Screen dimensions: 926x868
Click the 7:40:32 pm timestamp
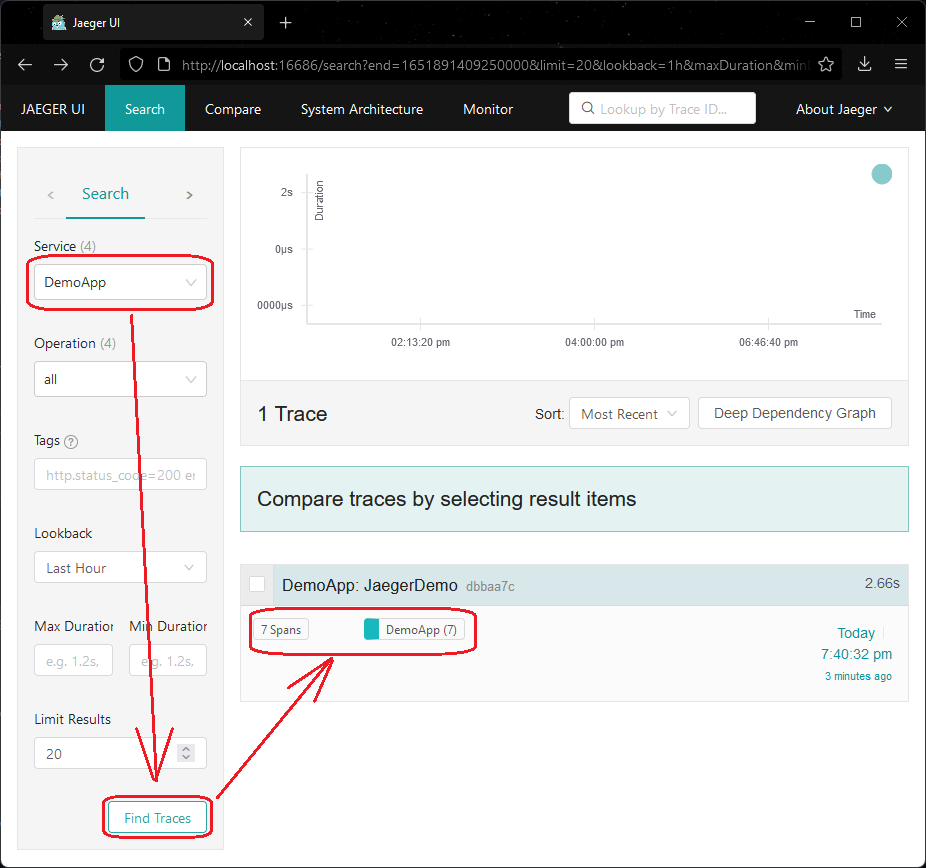pyautogui.click(x=856, y=654)
